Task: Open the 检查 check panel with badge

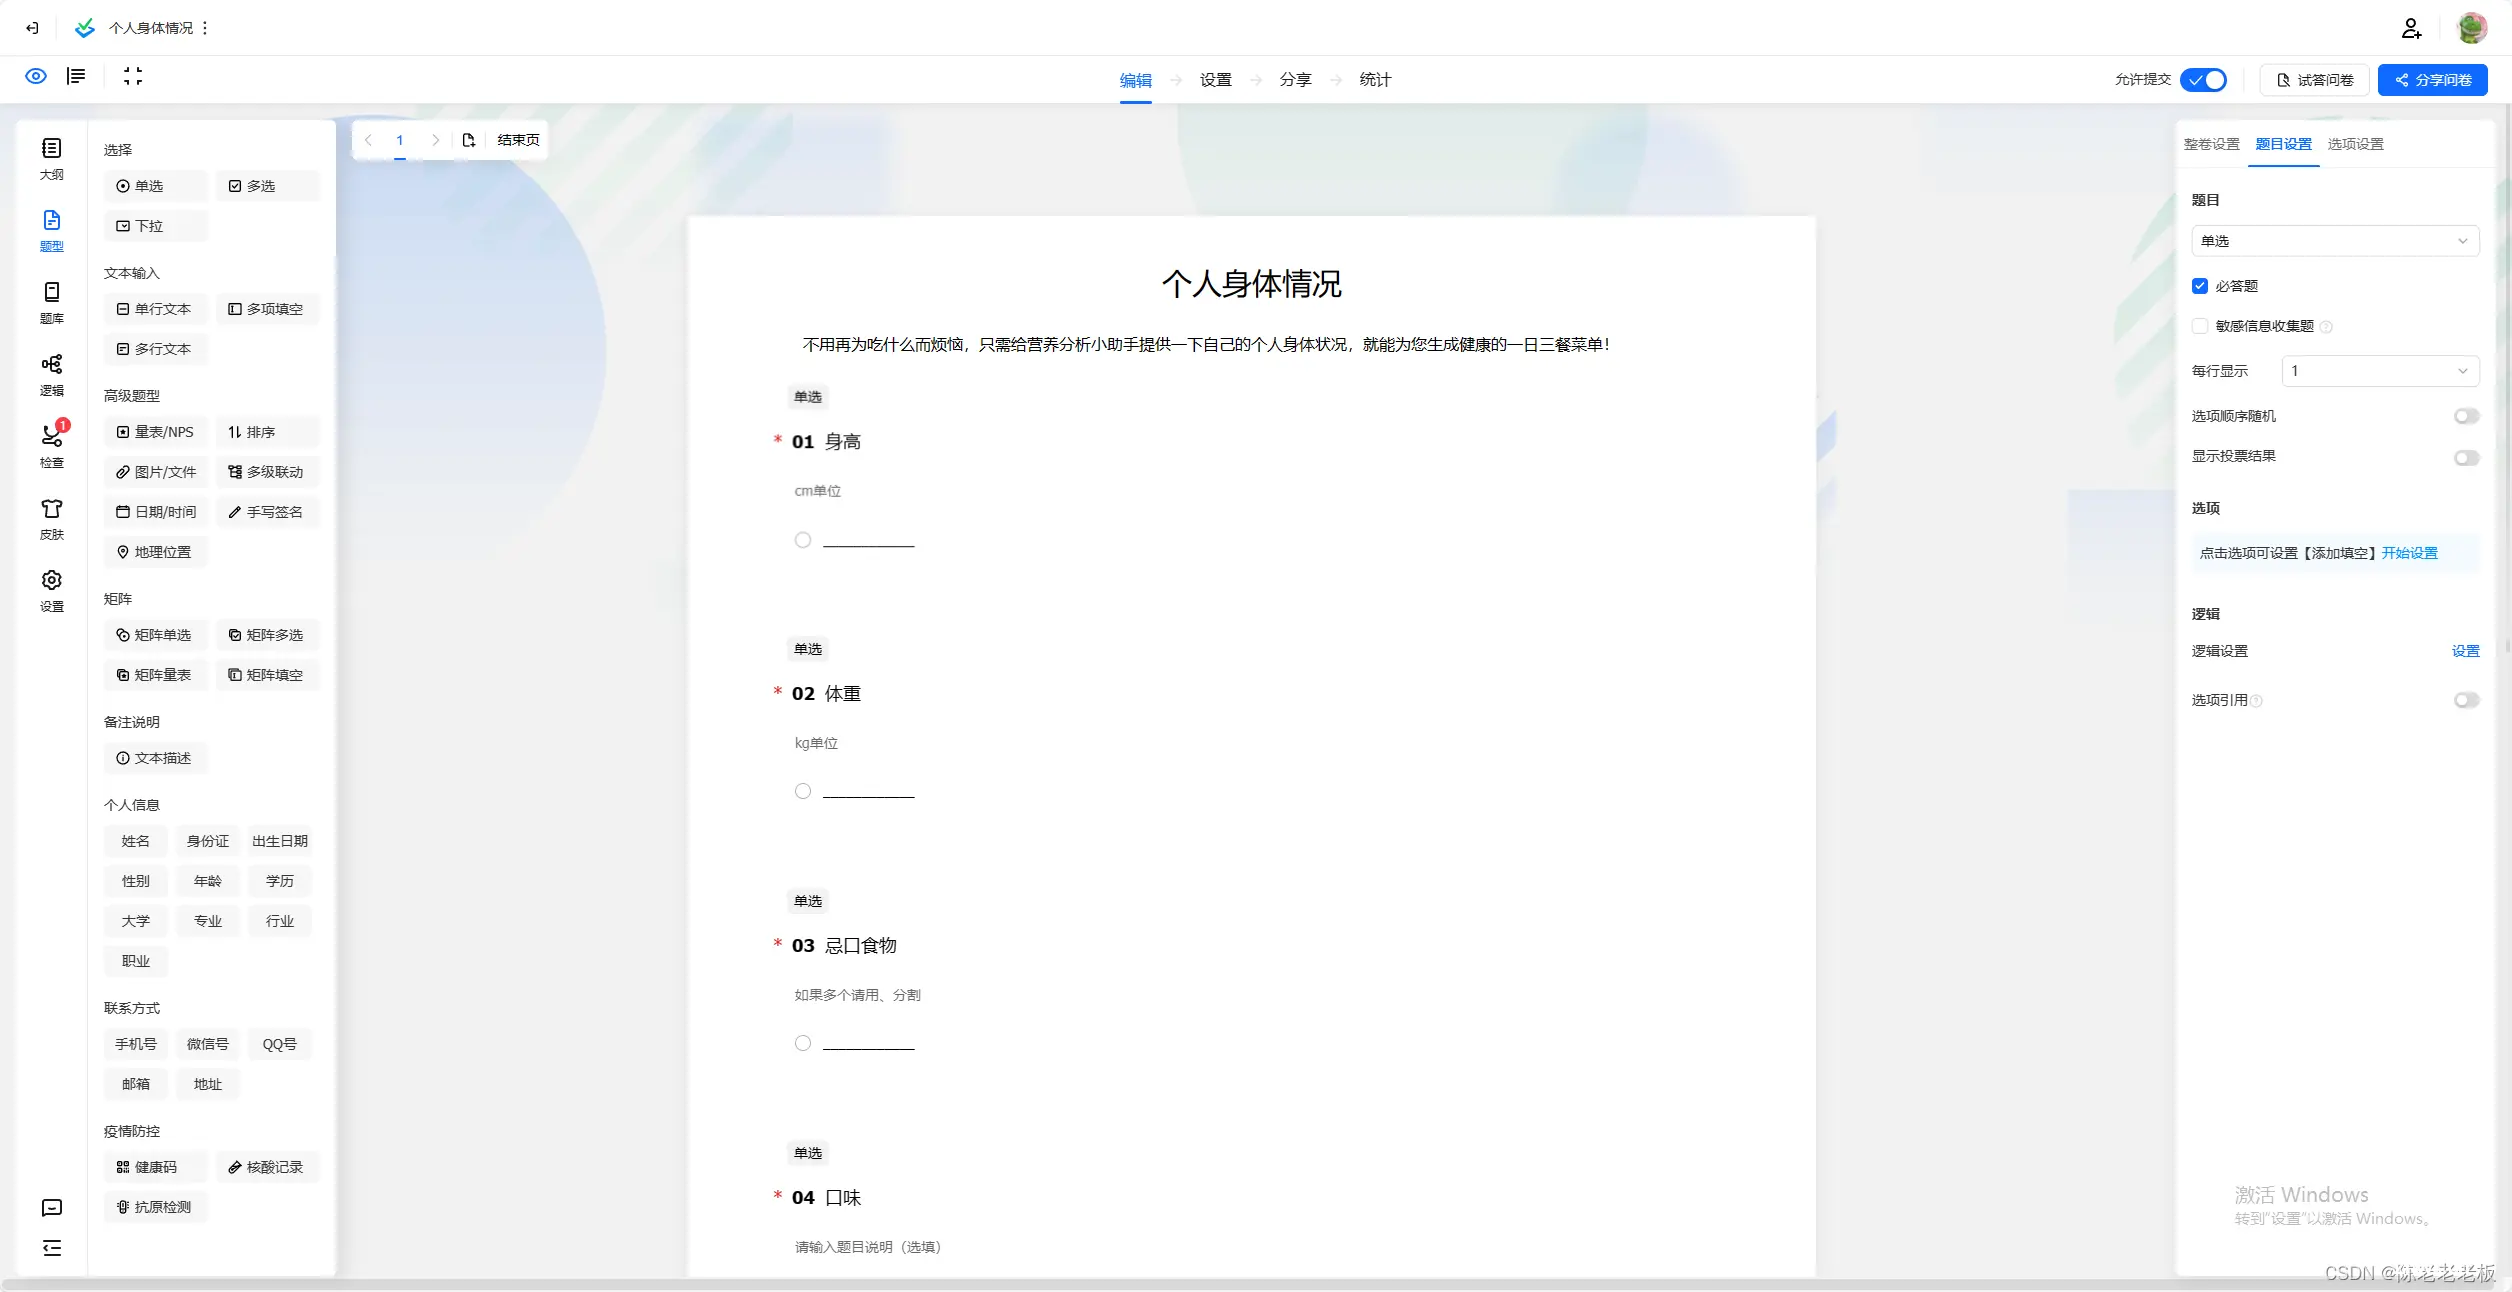Action: click(x=52, y=446)
